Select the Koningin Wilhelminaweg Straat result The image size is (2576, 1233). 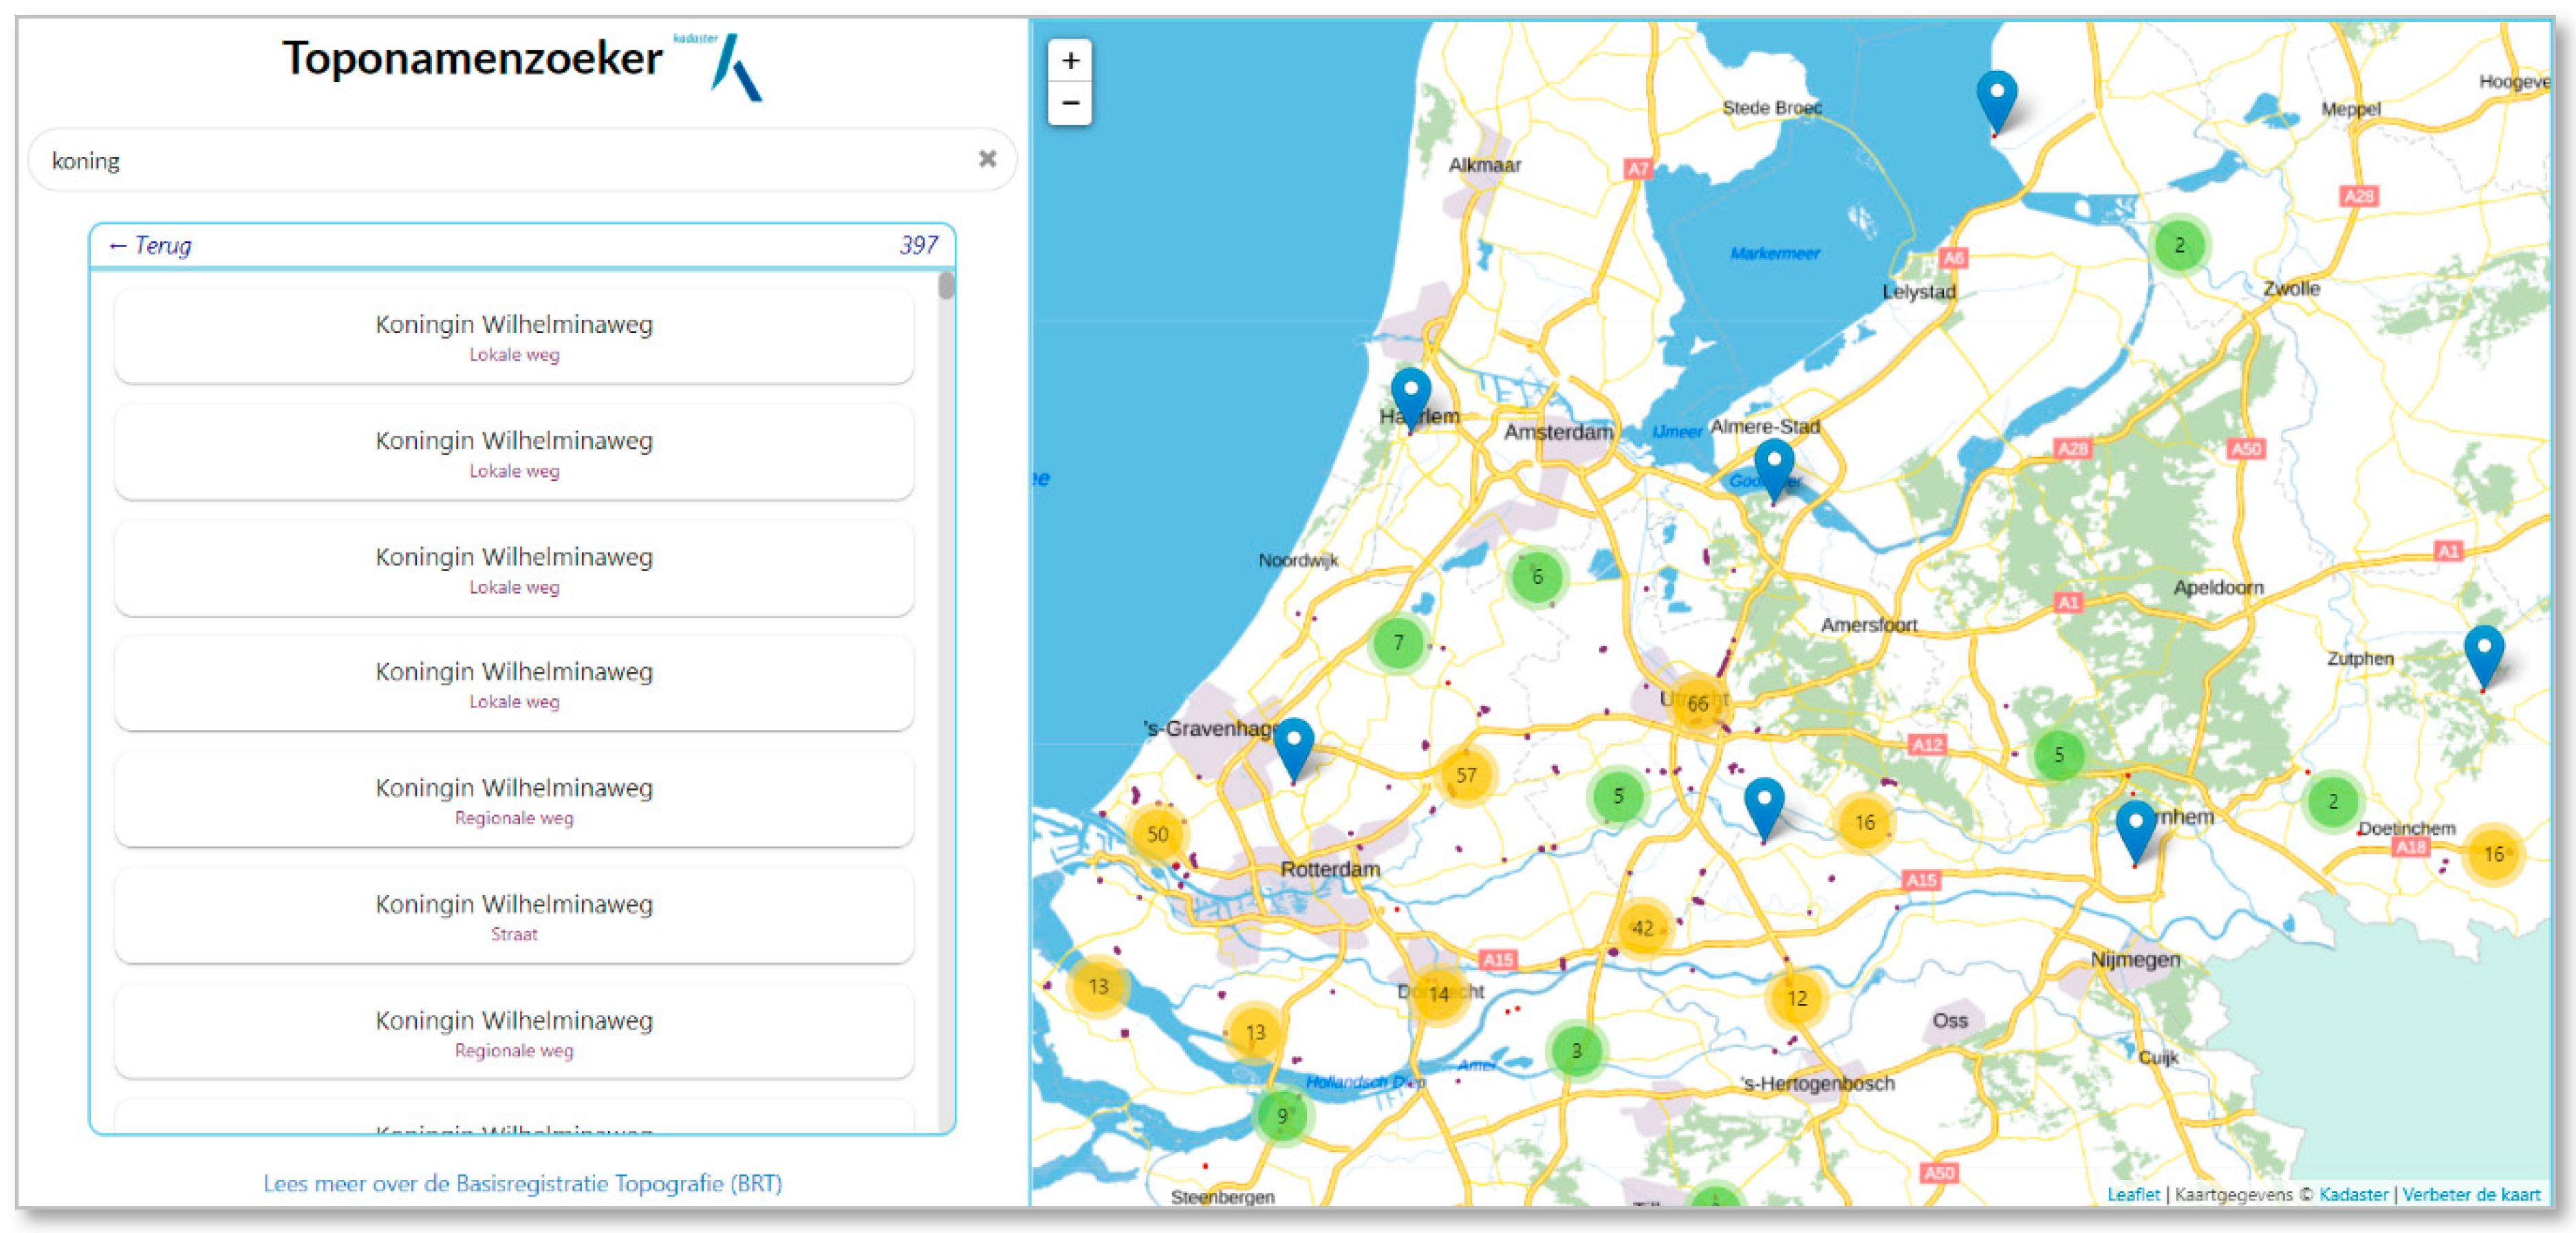point(514,916)
